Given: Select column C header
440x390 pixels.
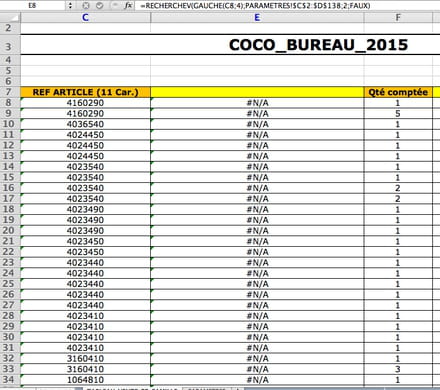Looking at the screenshot, I should tap(85, 17).
